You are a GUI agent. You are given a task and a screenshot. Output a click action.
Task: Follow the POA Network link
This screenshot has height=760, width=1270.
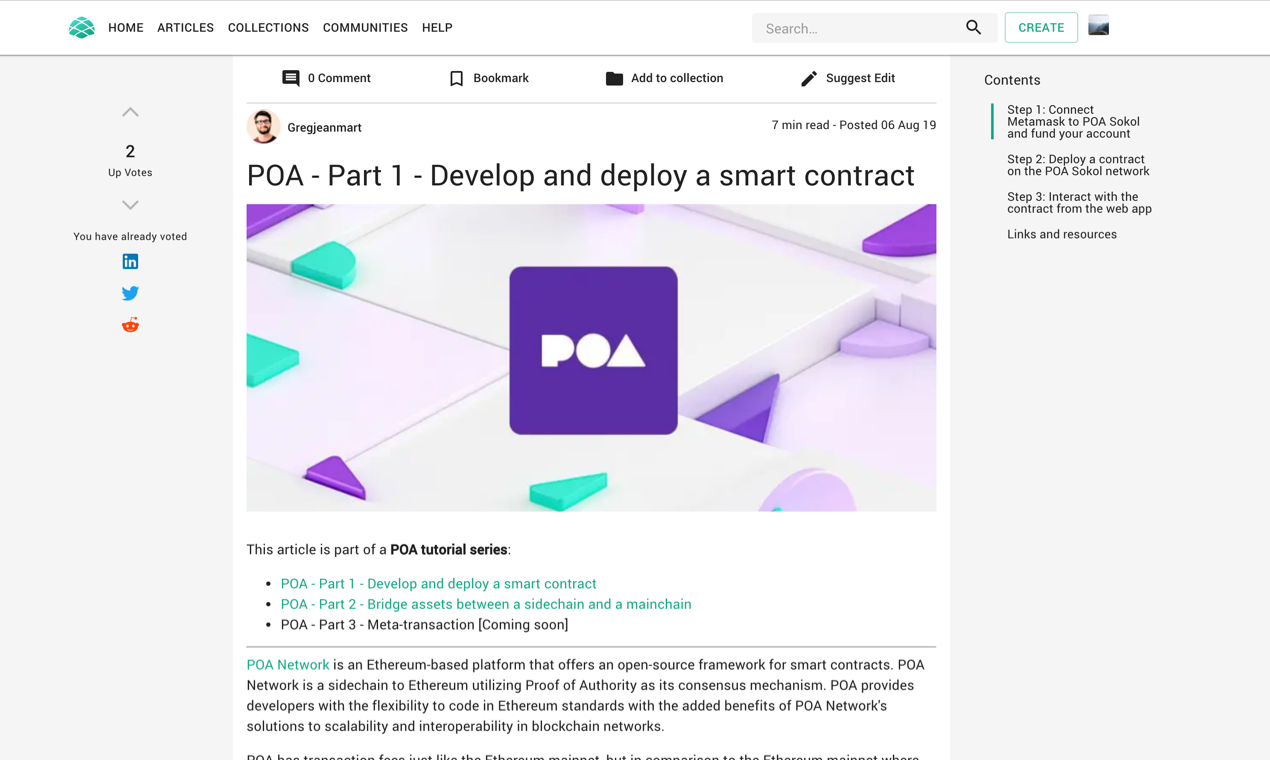[x=288, y=665]
